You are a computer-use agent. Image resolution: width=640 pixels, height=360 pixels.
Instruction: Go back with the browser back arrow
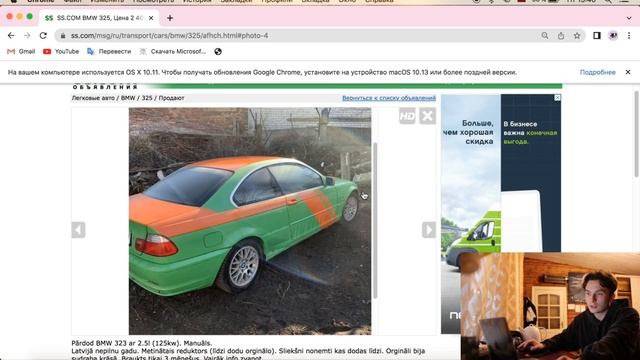[11, 36]
